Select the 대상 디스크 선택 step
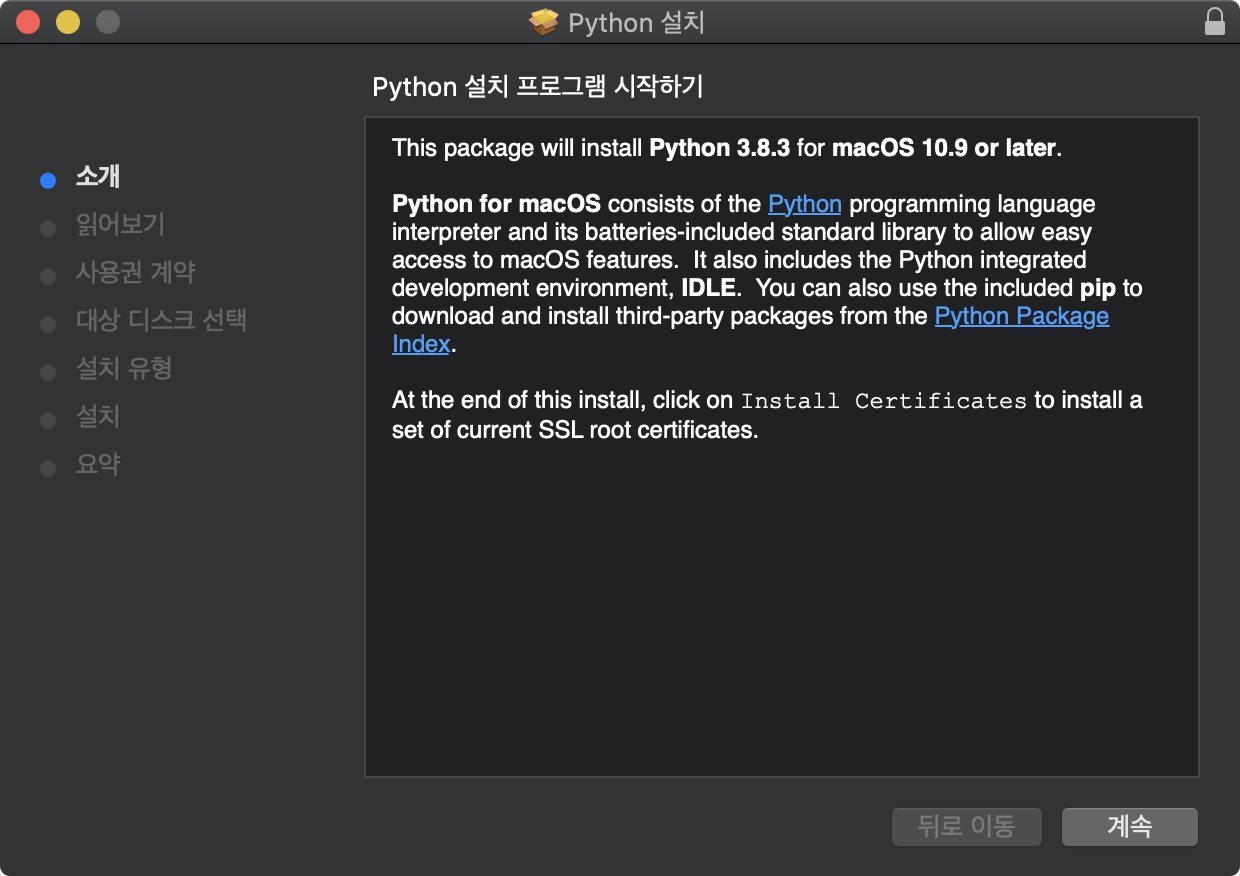1240x876 pixels. click(x=161, y=321)
